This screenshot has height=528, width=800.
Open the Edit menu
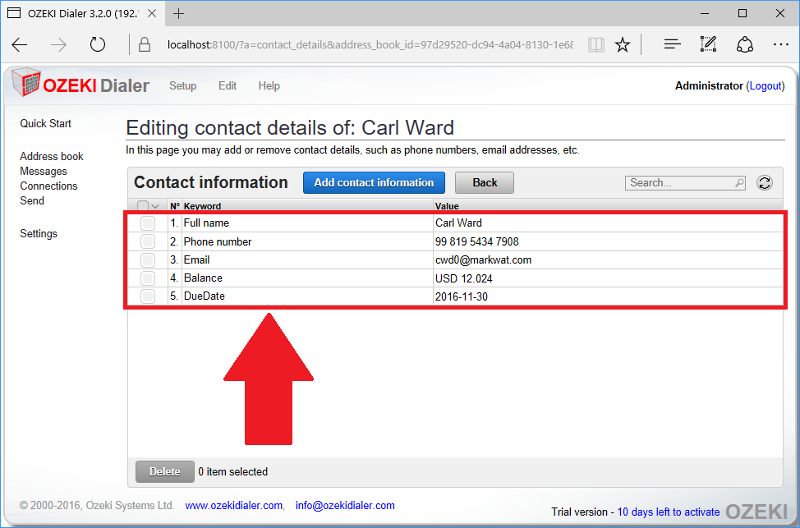click(x=228, y=86)
